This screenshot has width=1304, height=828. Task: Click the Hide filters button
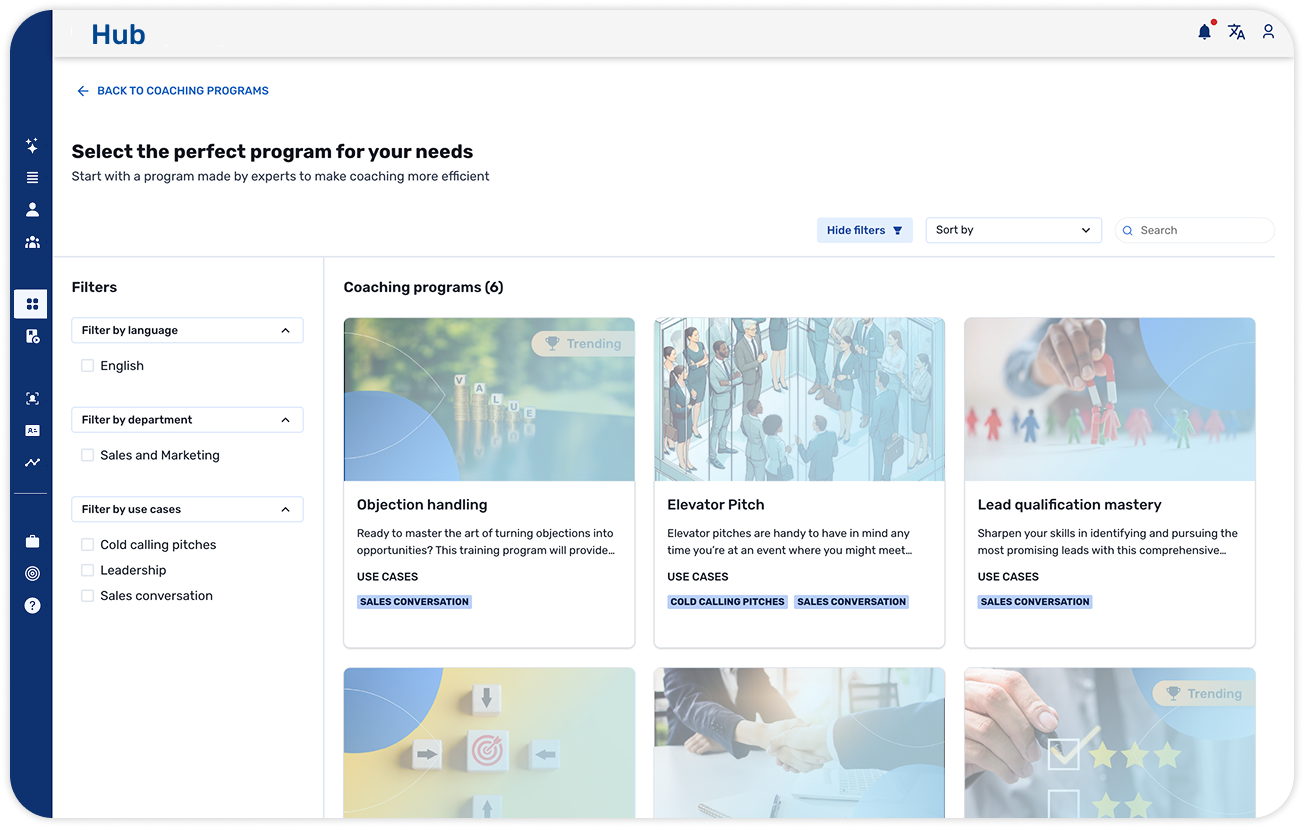(864, 230)
